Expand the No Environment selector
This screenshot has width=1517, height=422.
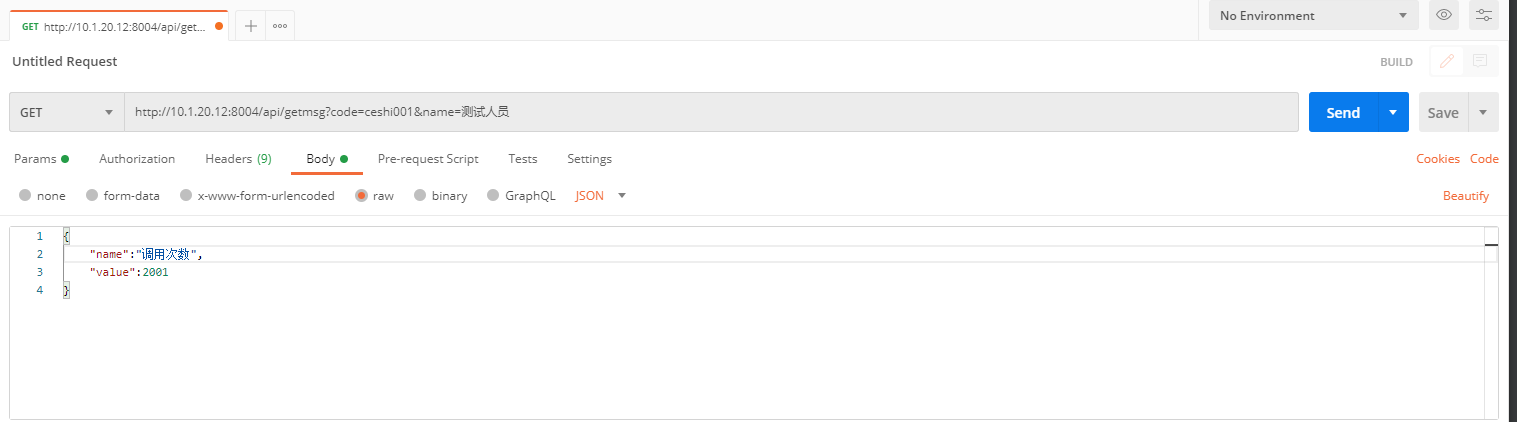pos(1313,16)
